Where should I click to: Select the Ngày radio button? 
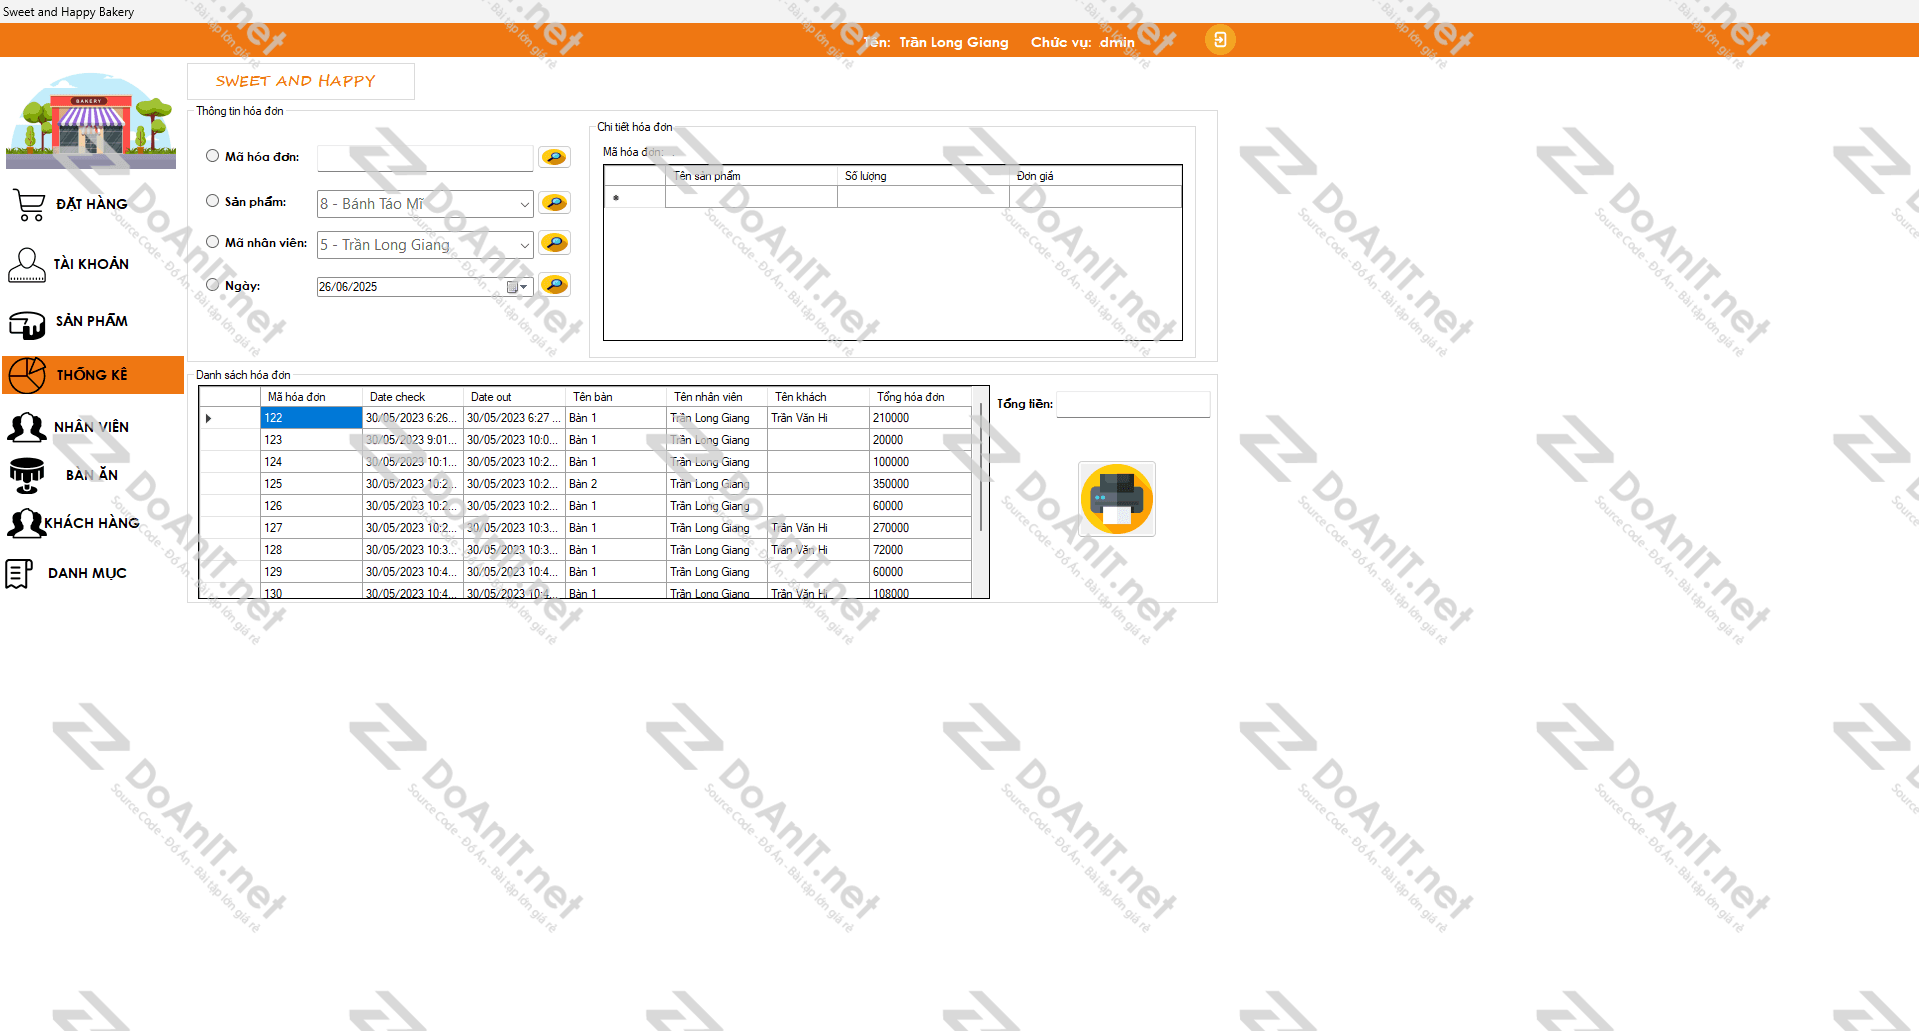(x=212, y=285)
